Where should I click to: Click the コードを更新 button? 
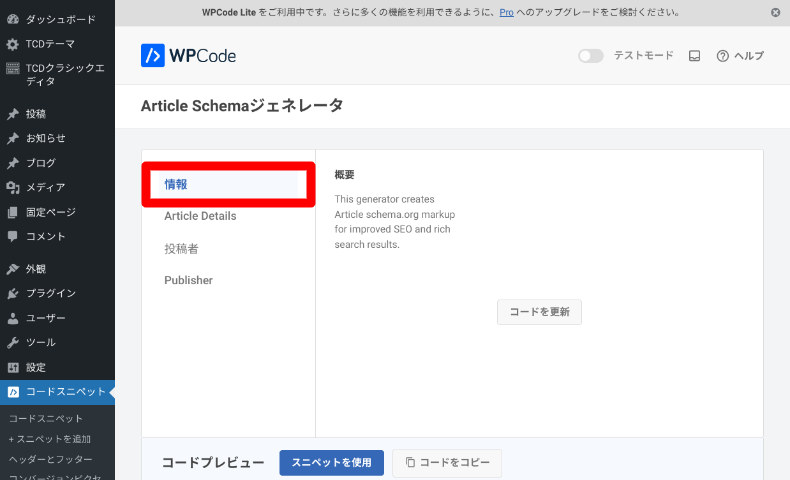pos(539,312)
